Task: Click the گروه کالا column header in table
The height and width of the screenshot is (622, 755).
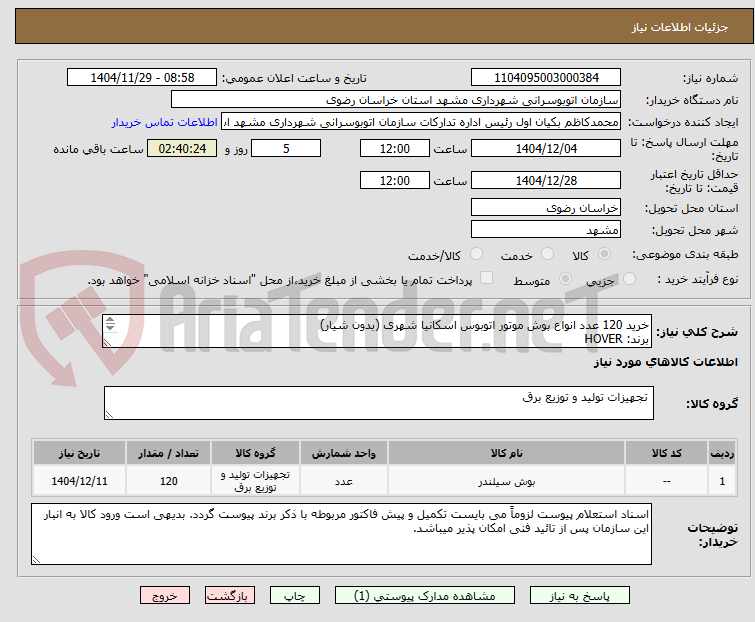Action: (x=255, y=453)
